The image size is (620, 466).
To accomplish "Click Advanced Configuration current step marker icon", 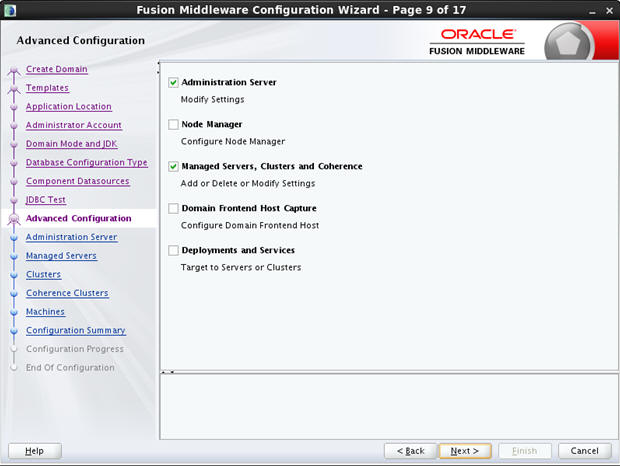I will 14,219.
